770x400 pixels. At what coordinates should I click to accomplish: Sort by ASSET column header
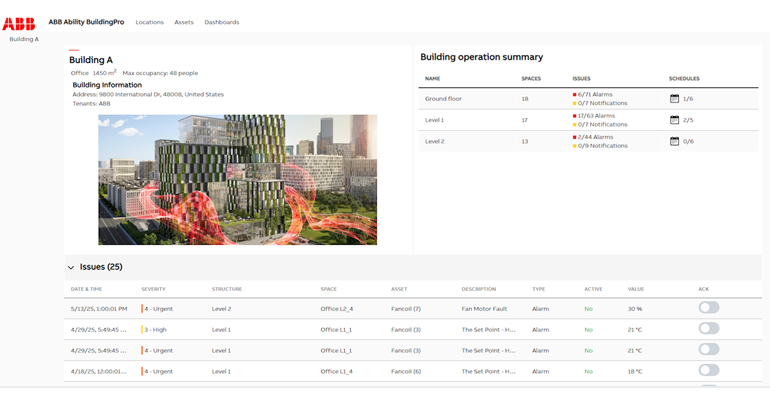399,289
